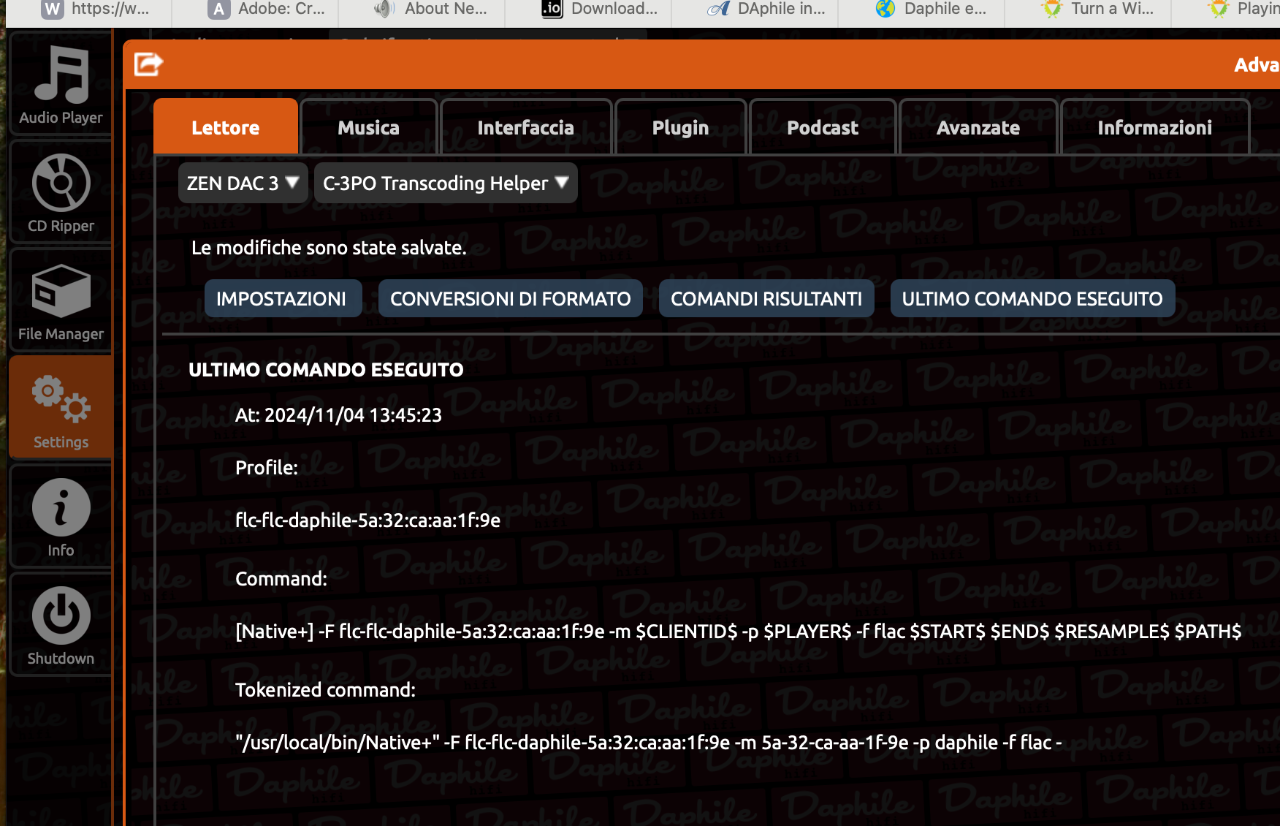The width and height of the screenshot is (1280, 826).
Task: Open CONVERSIONI DI FORMATO section
Action: 511,299
